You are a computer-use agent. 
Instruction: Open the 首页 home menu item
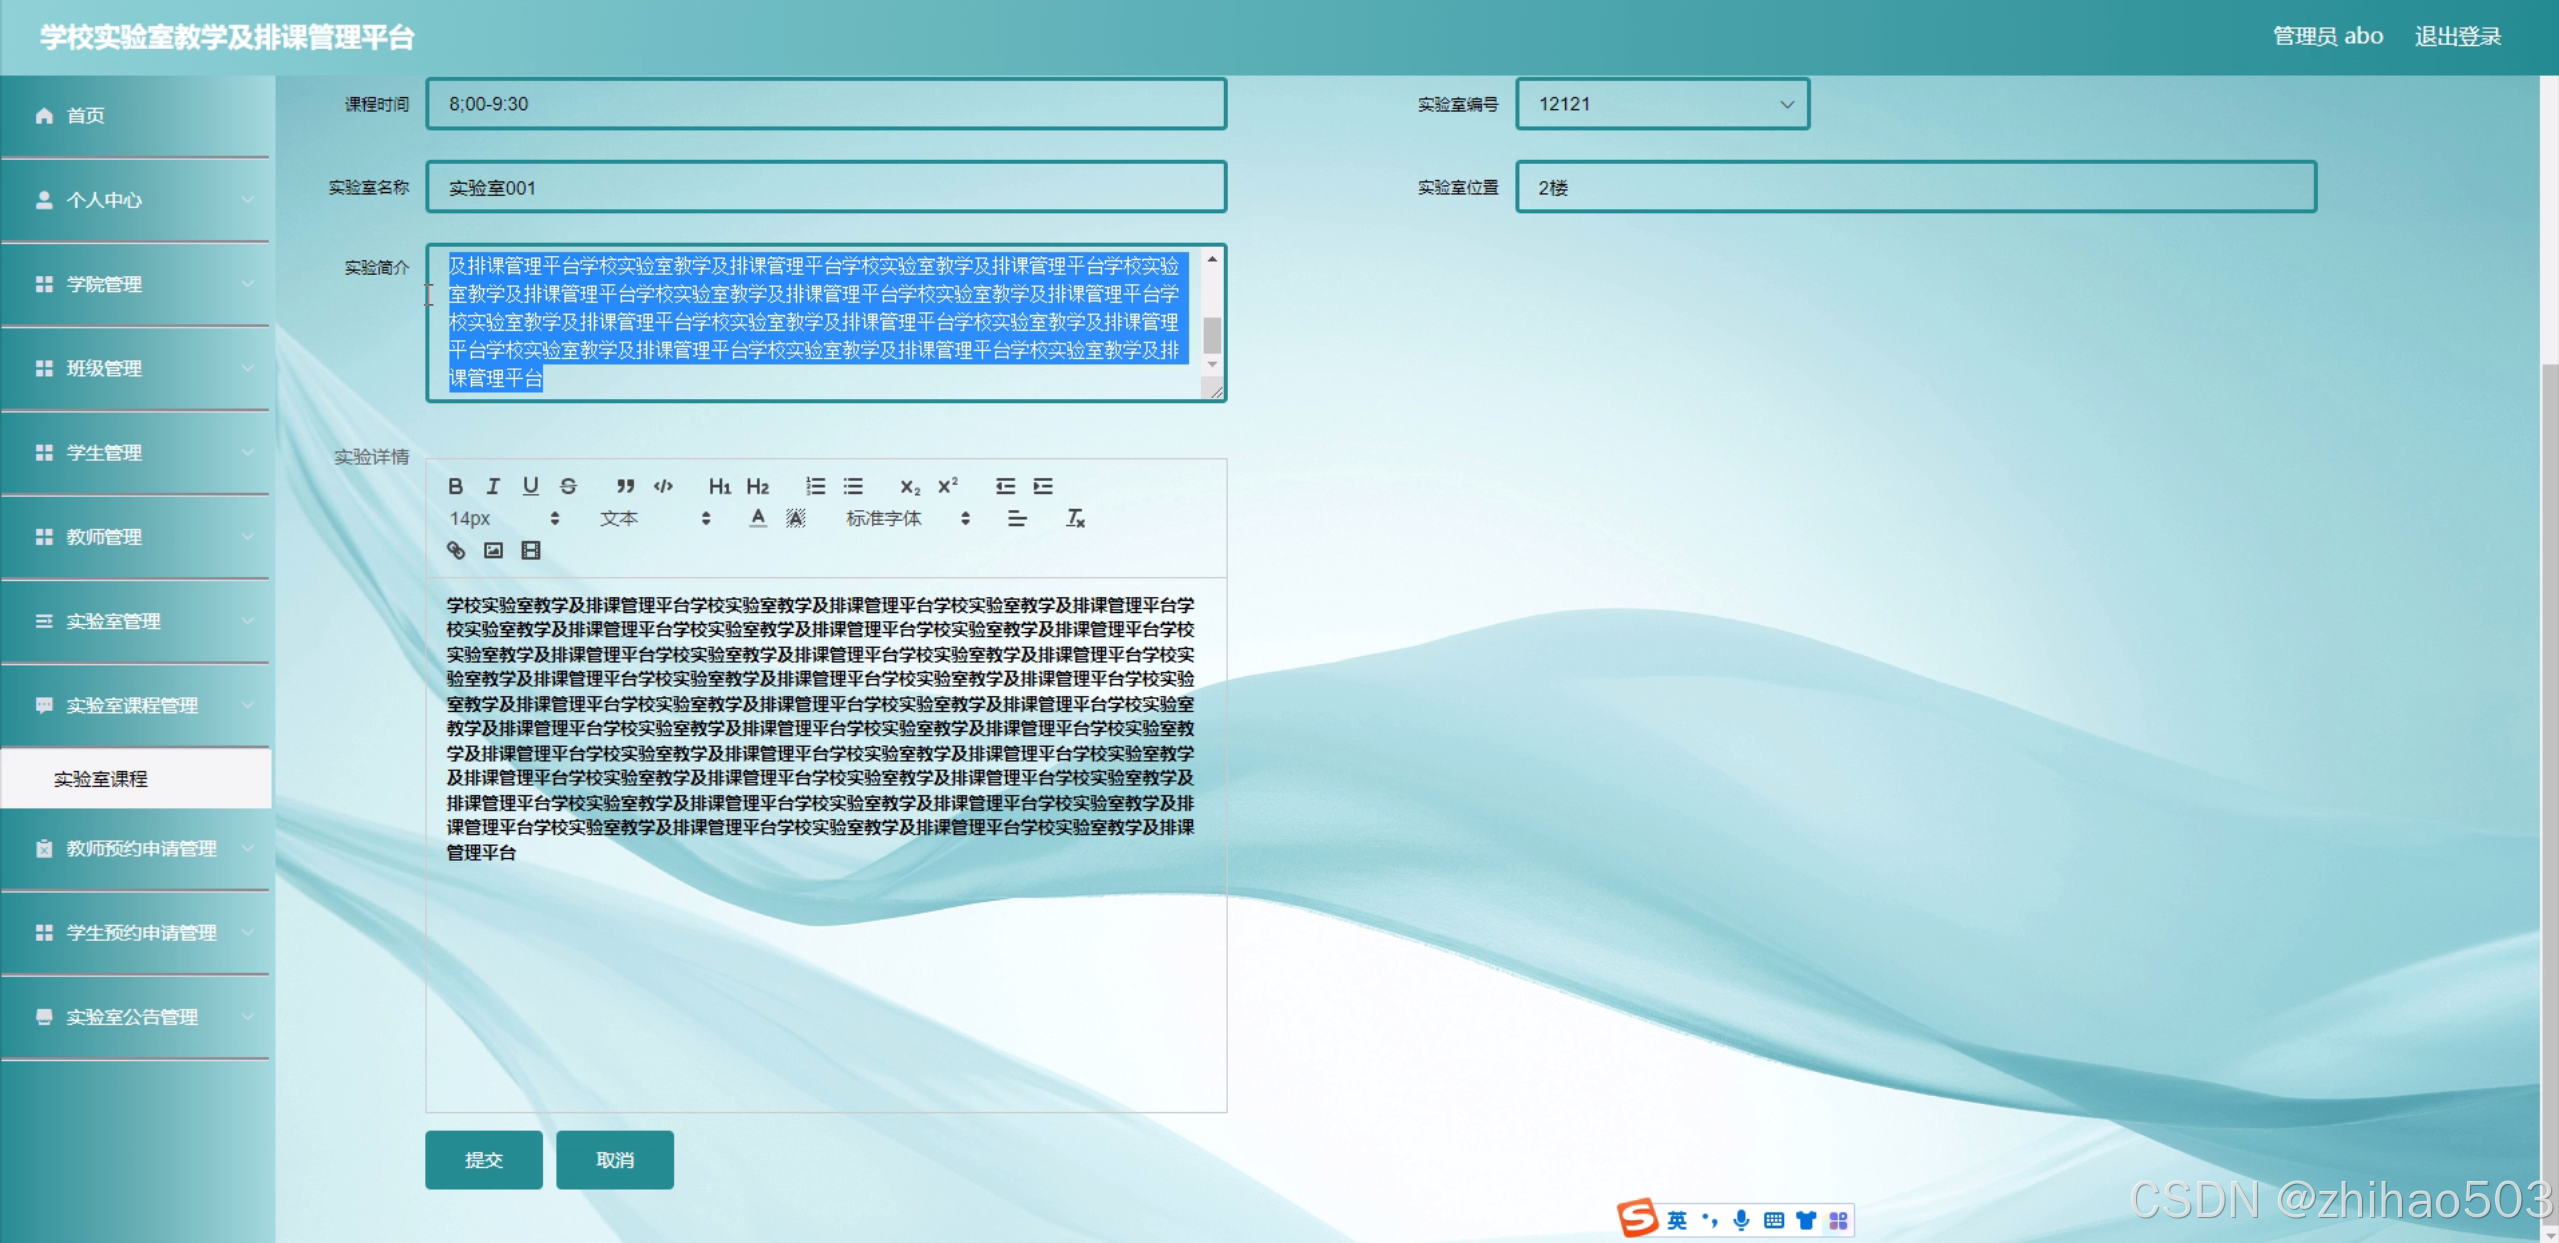click(136, 116)
